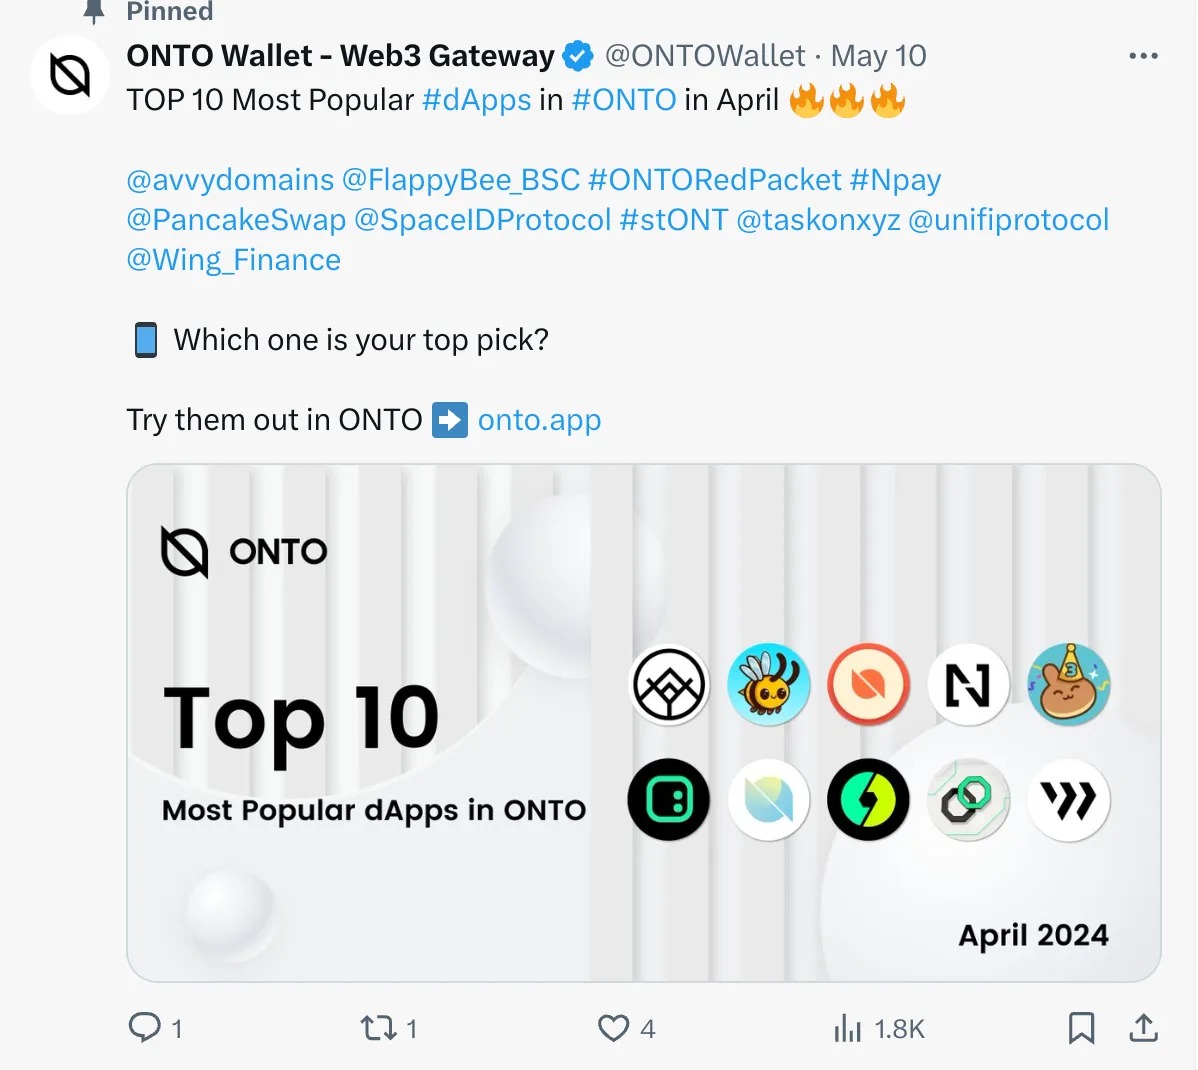Open the #ONTO hashtag link
The width and height of the screenshot is (1198, 1070).
623,100
